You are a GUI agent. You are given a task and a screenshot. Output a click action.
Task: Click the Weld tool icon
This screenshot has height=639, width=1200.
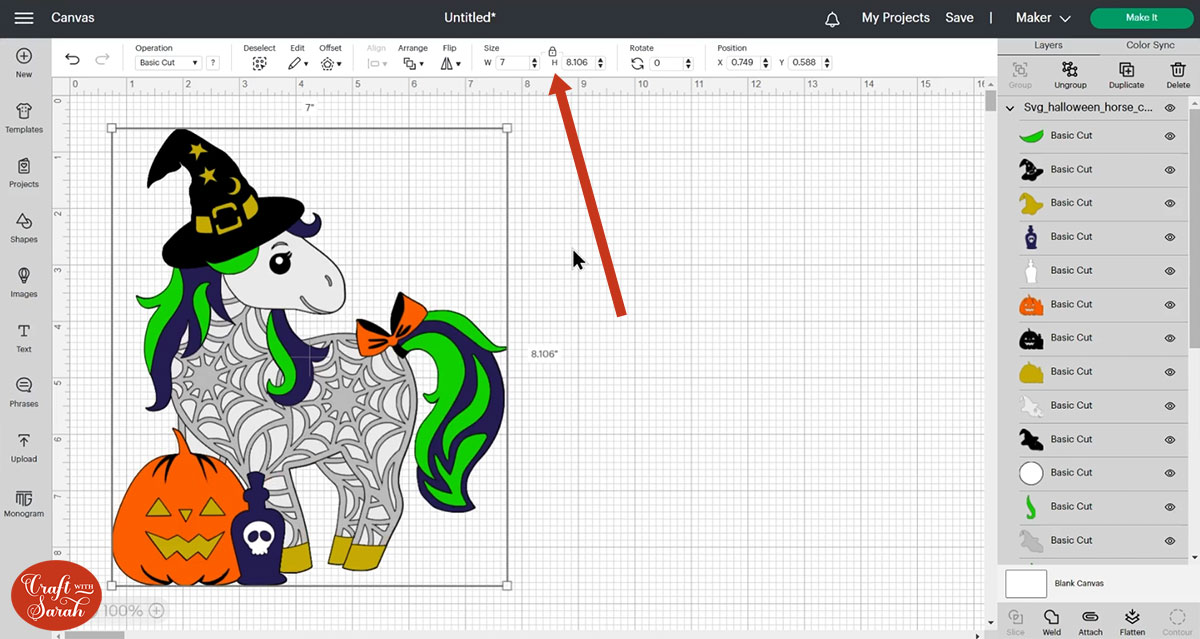click(x=1051, y=620)
